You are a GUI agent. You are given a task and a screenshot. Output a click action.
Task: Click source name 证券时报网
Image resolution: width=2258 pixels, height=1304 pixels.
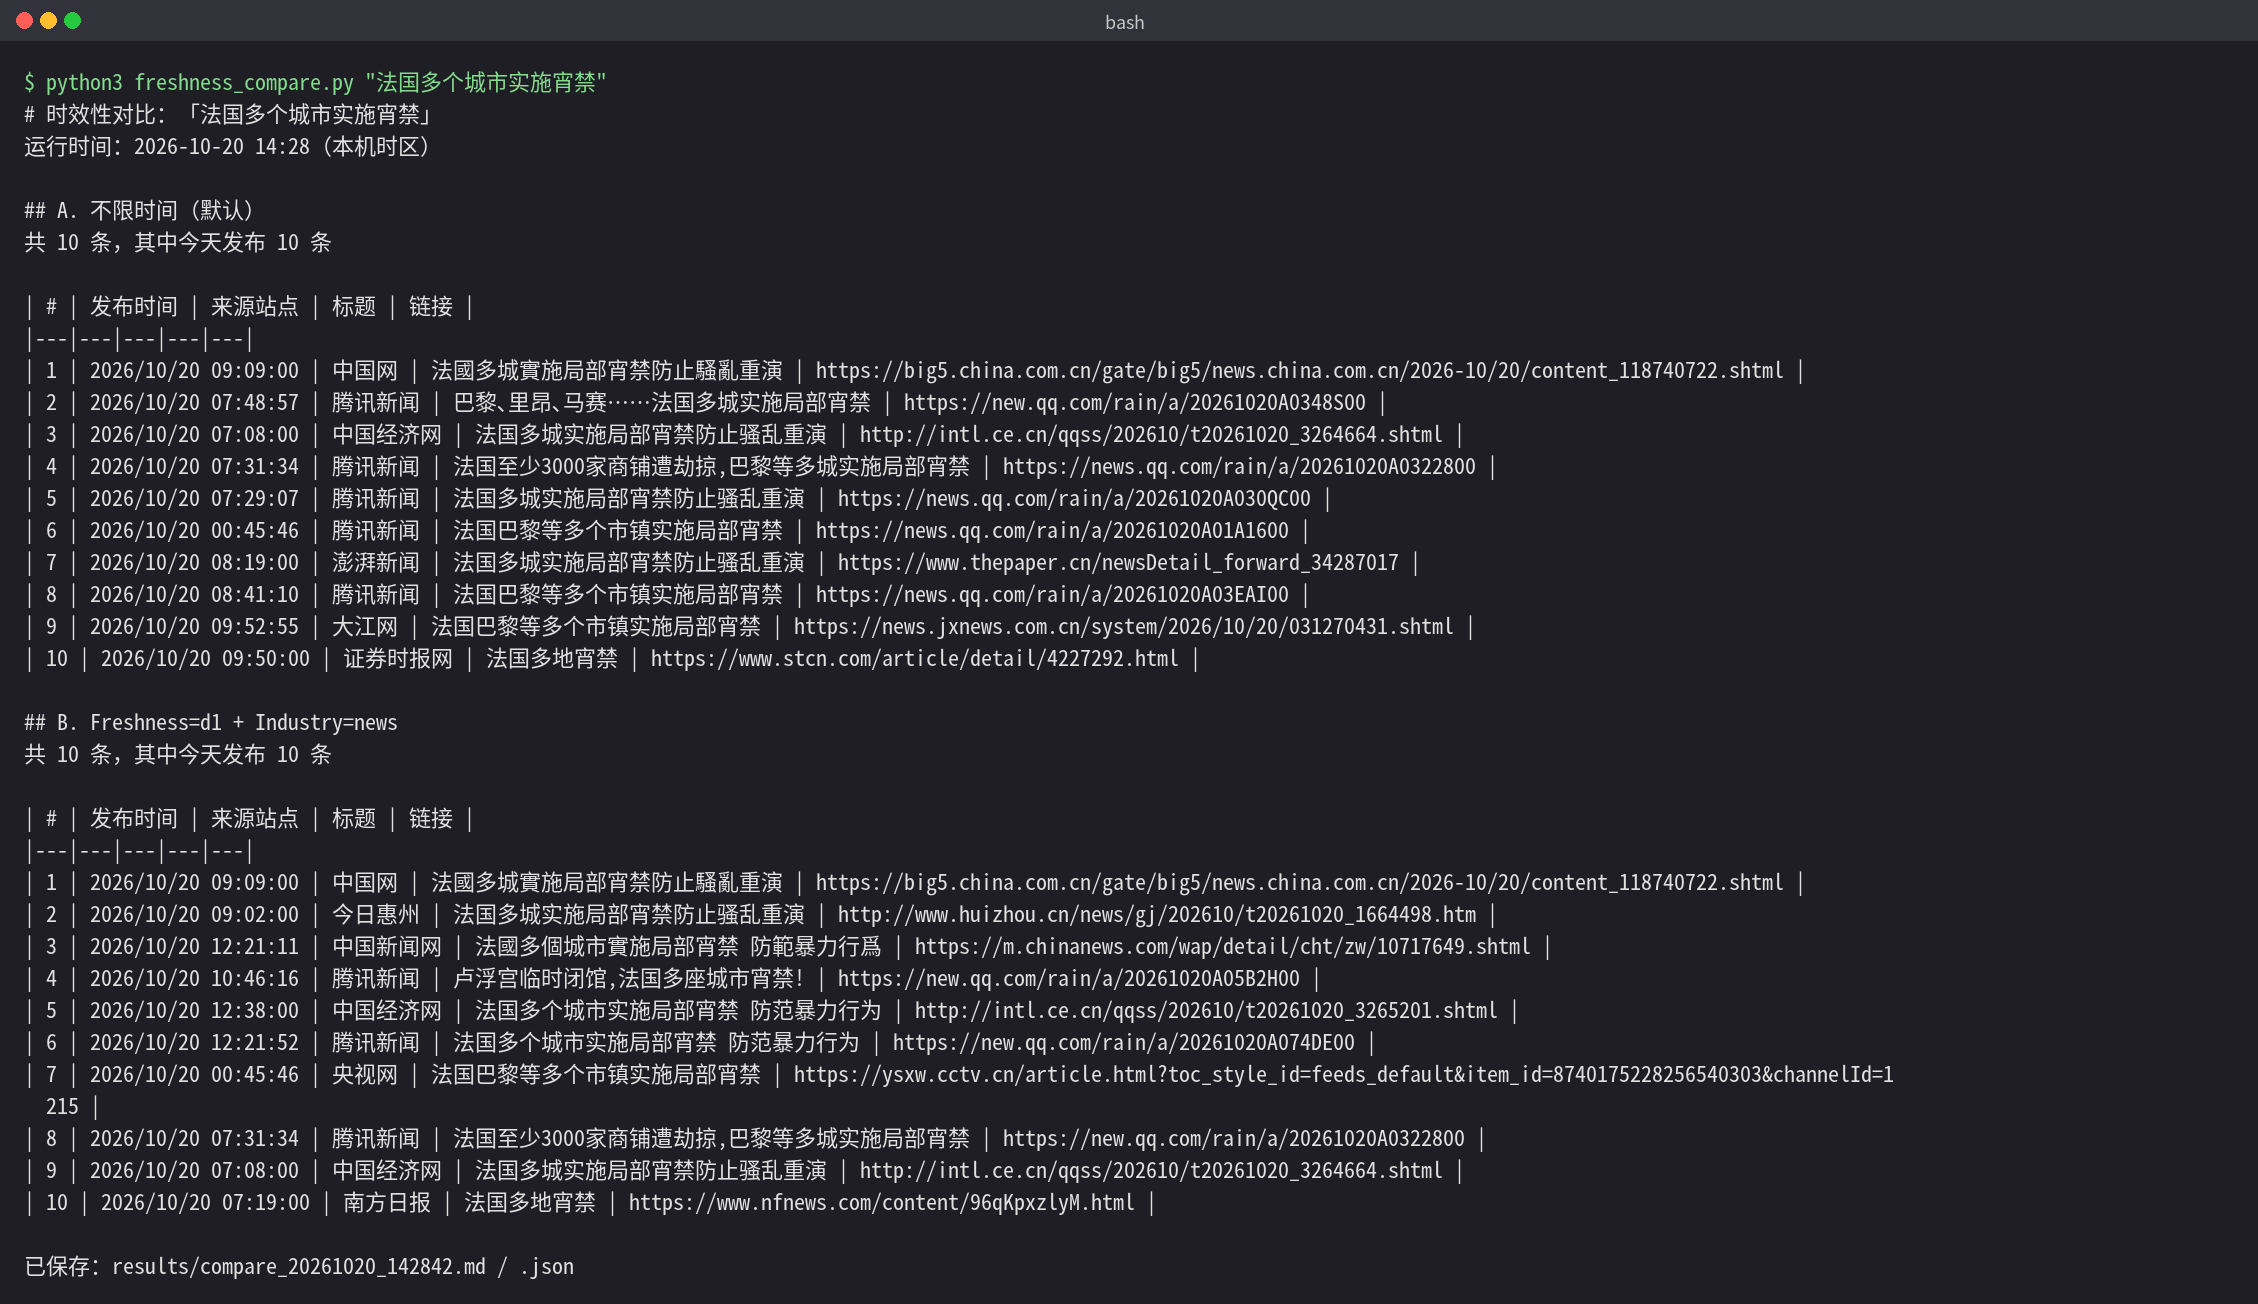398,659
